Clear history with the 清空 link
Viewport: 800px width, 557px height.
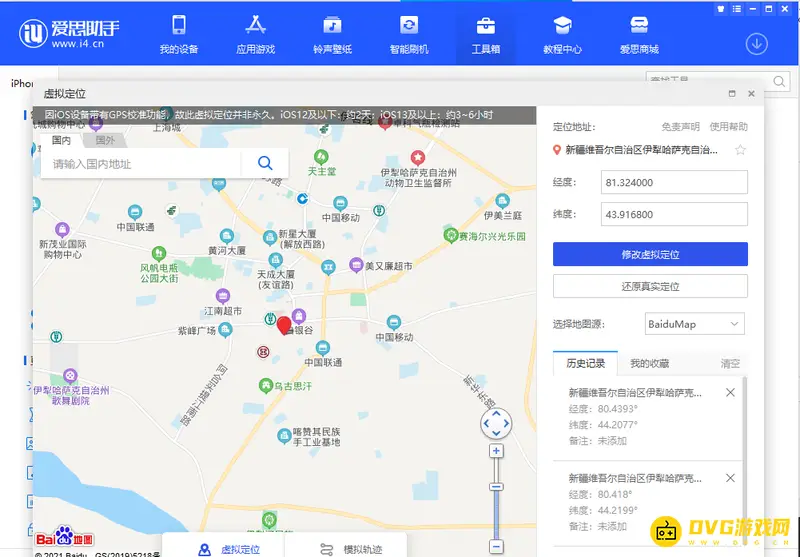[730, 364]
